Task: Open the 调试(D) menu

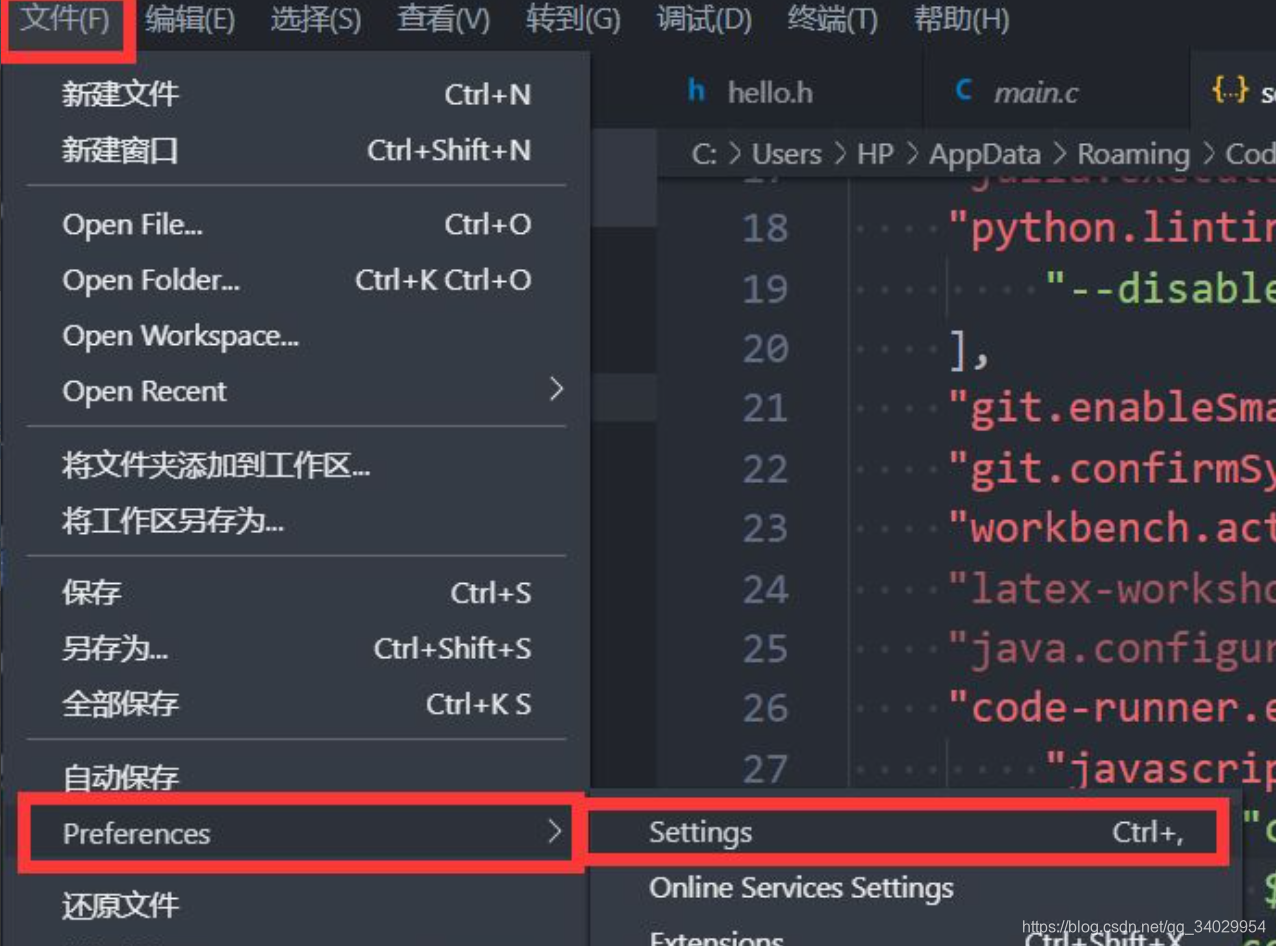Action: click(x=704, y=19)
